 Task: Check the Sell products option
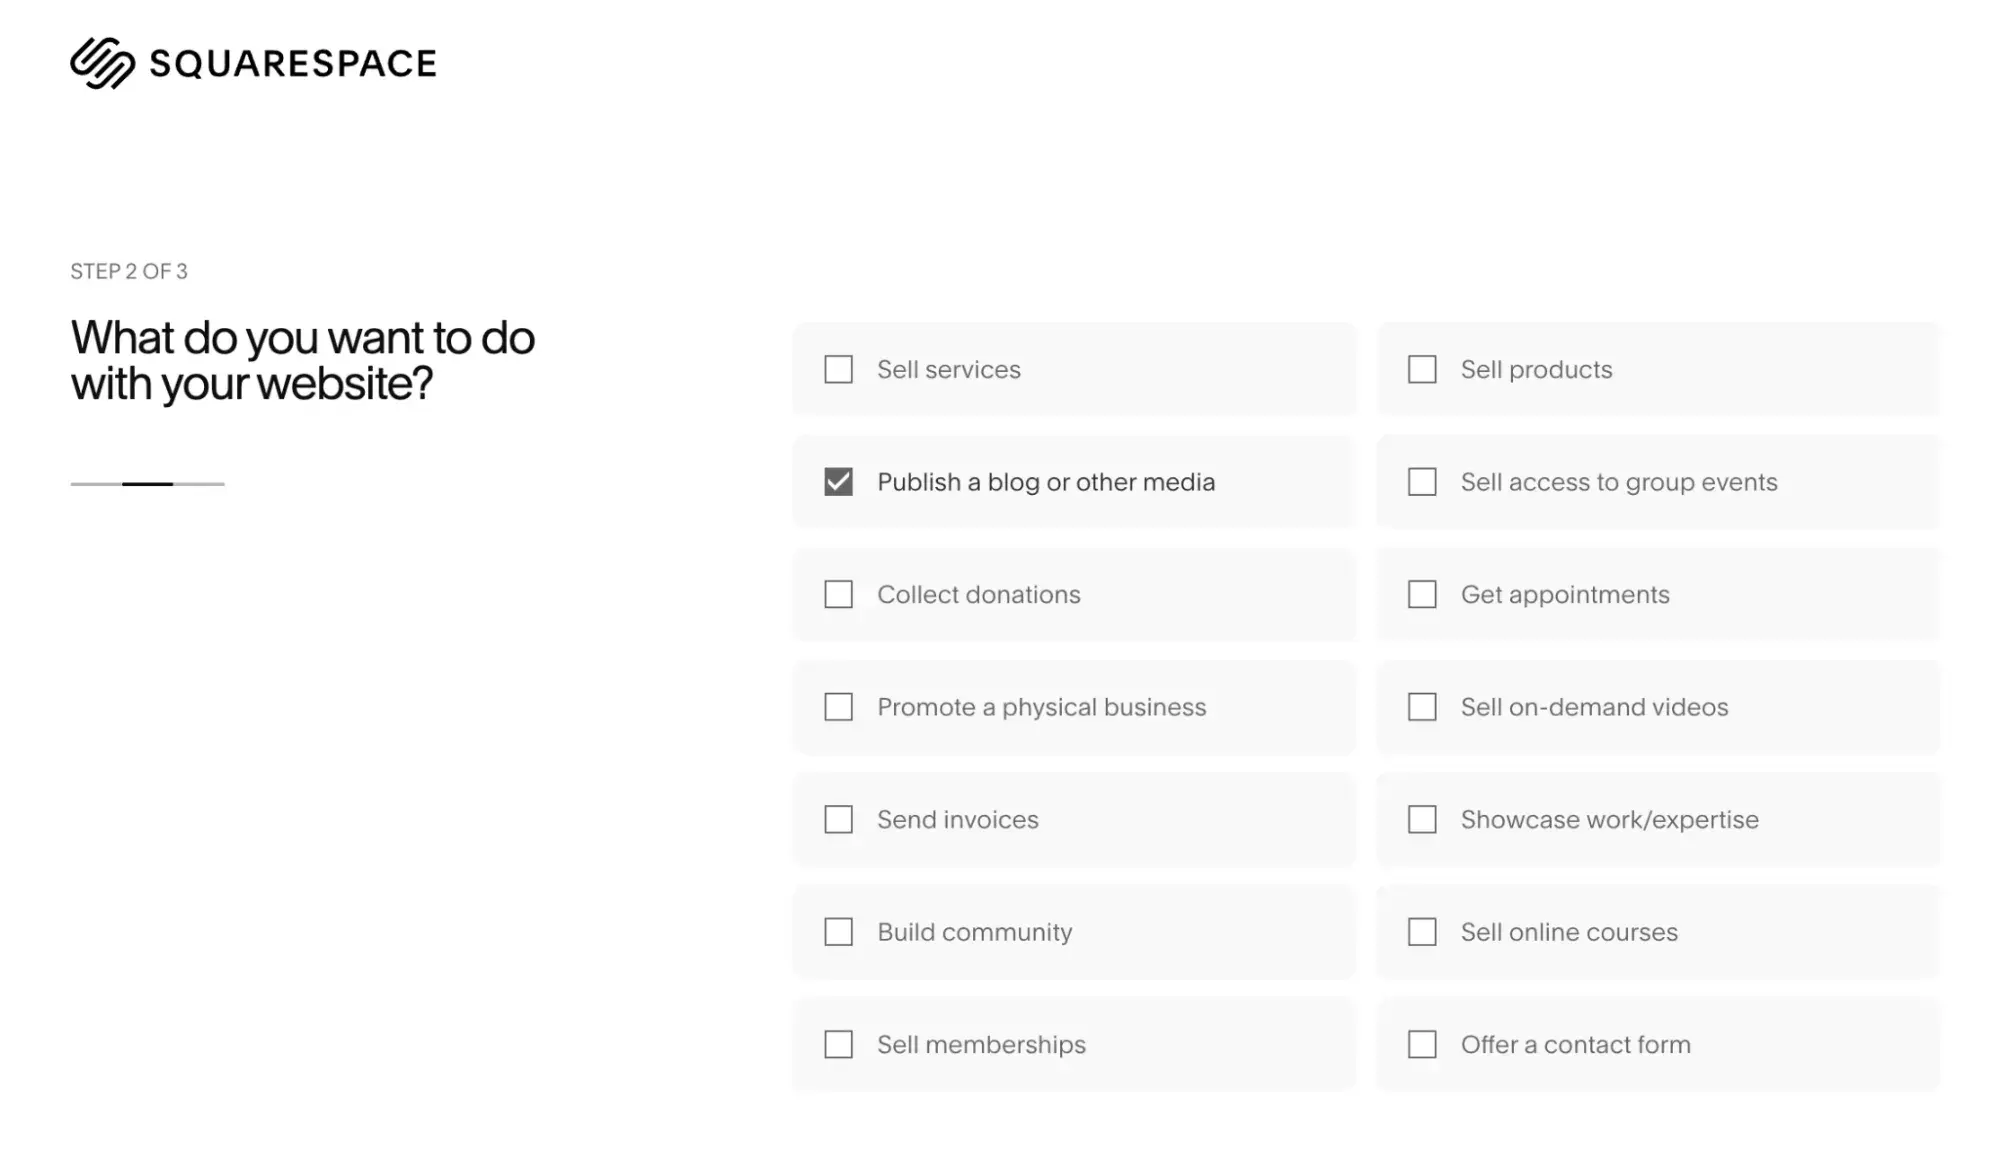pyautogui.click(x=1421, y=369)
